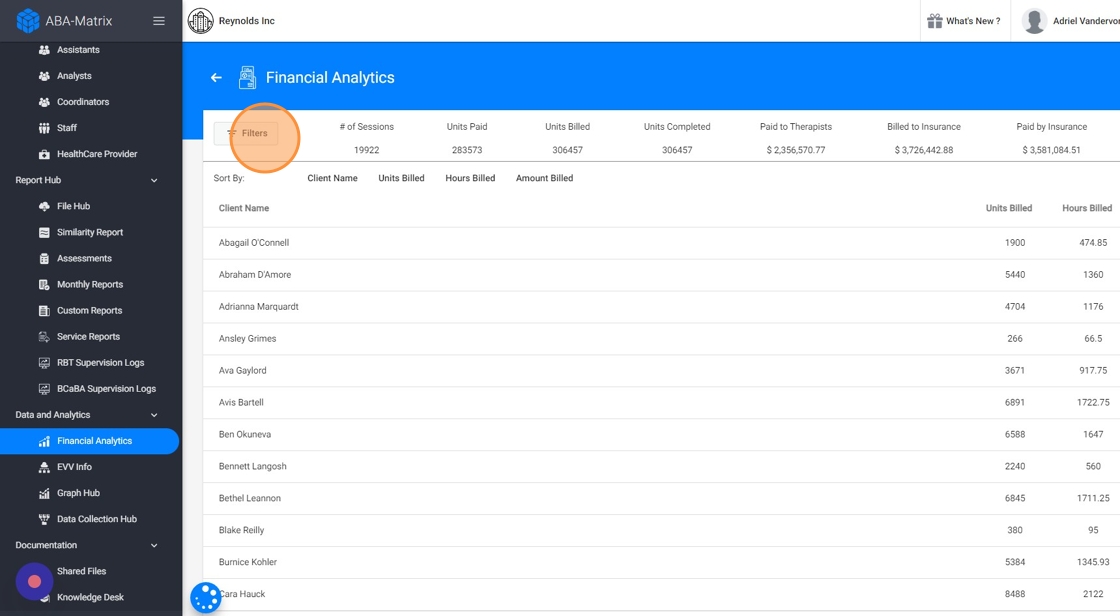Image resolution: width=1120 pixels, height=616 pixels.
Task: Click the Client Name column header
Action: point(244,208)
